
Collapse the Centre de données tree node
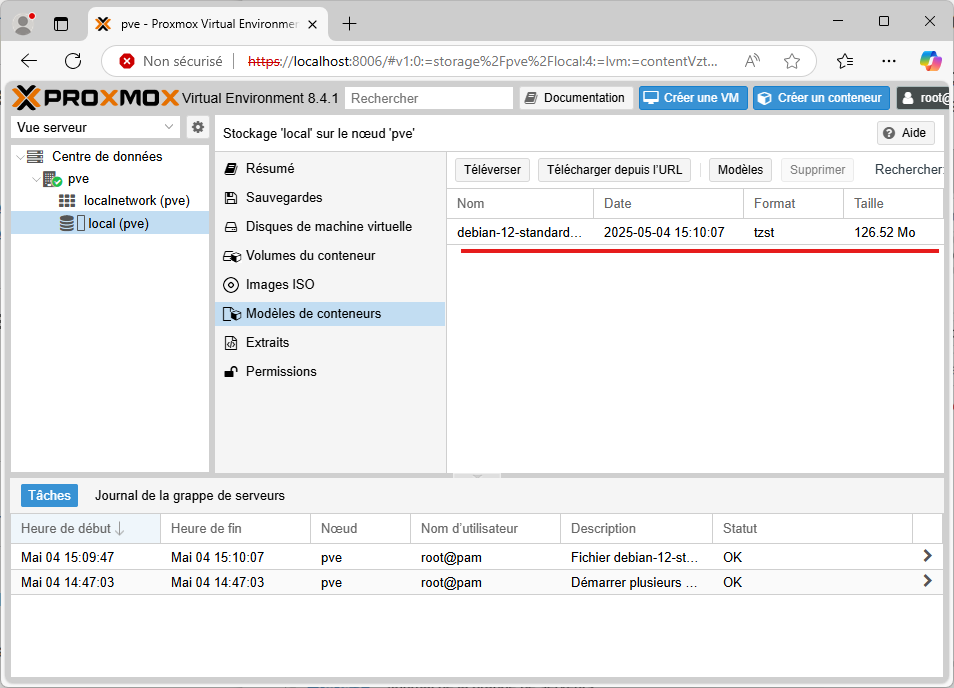(x=20, y=157)
